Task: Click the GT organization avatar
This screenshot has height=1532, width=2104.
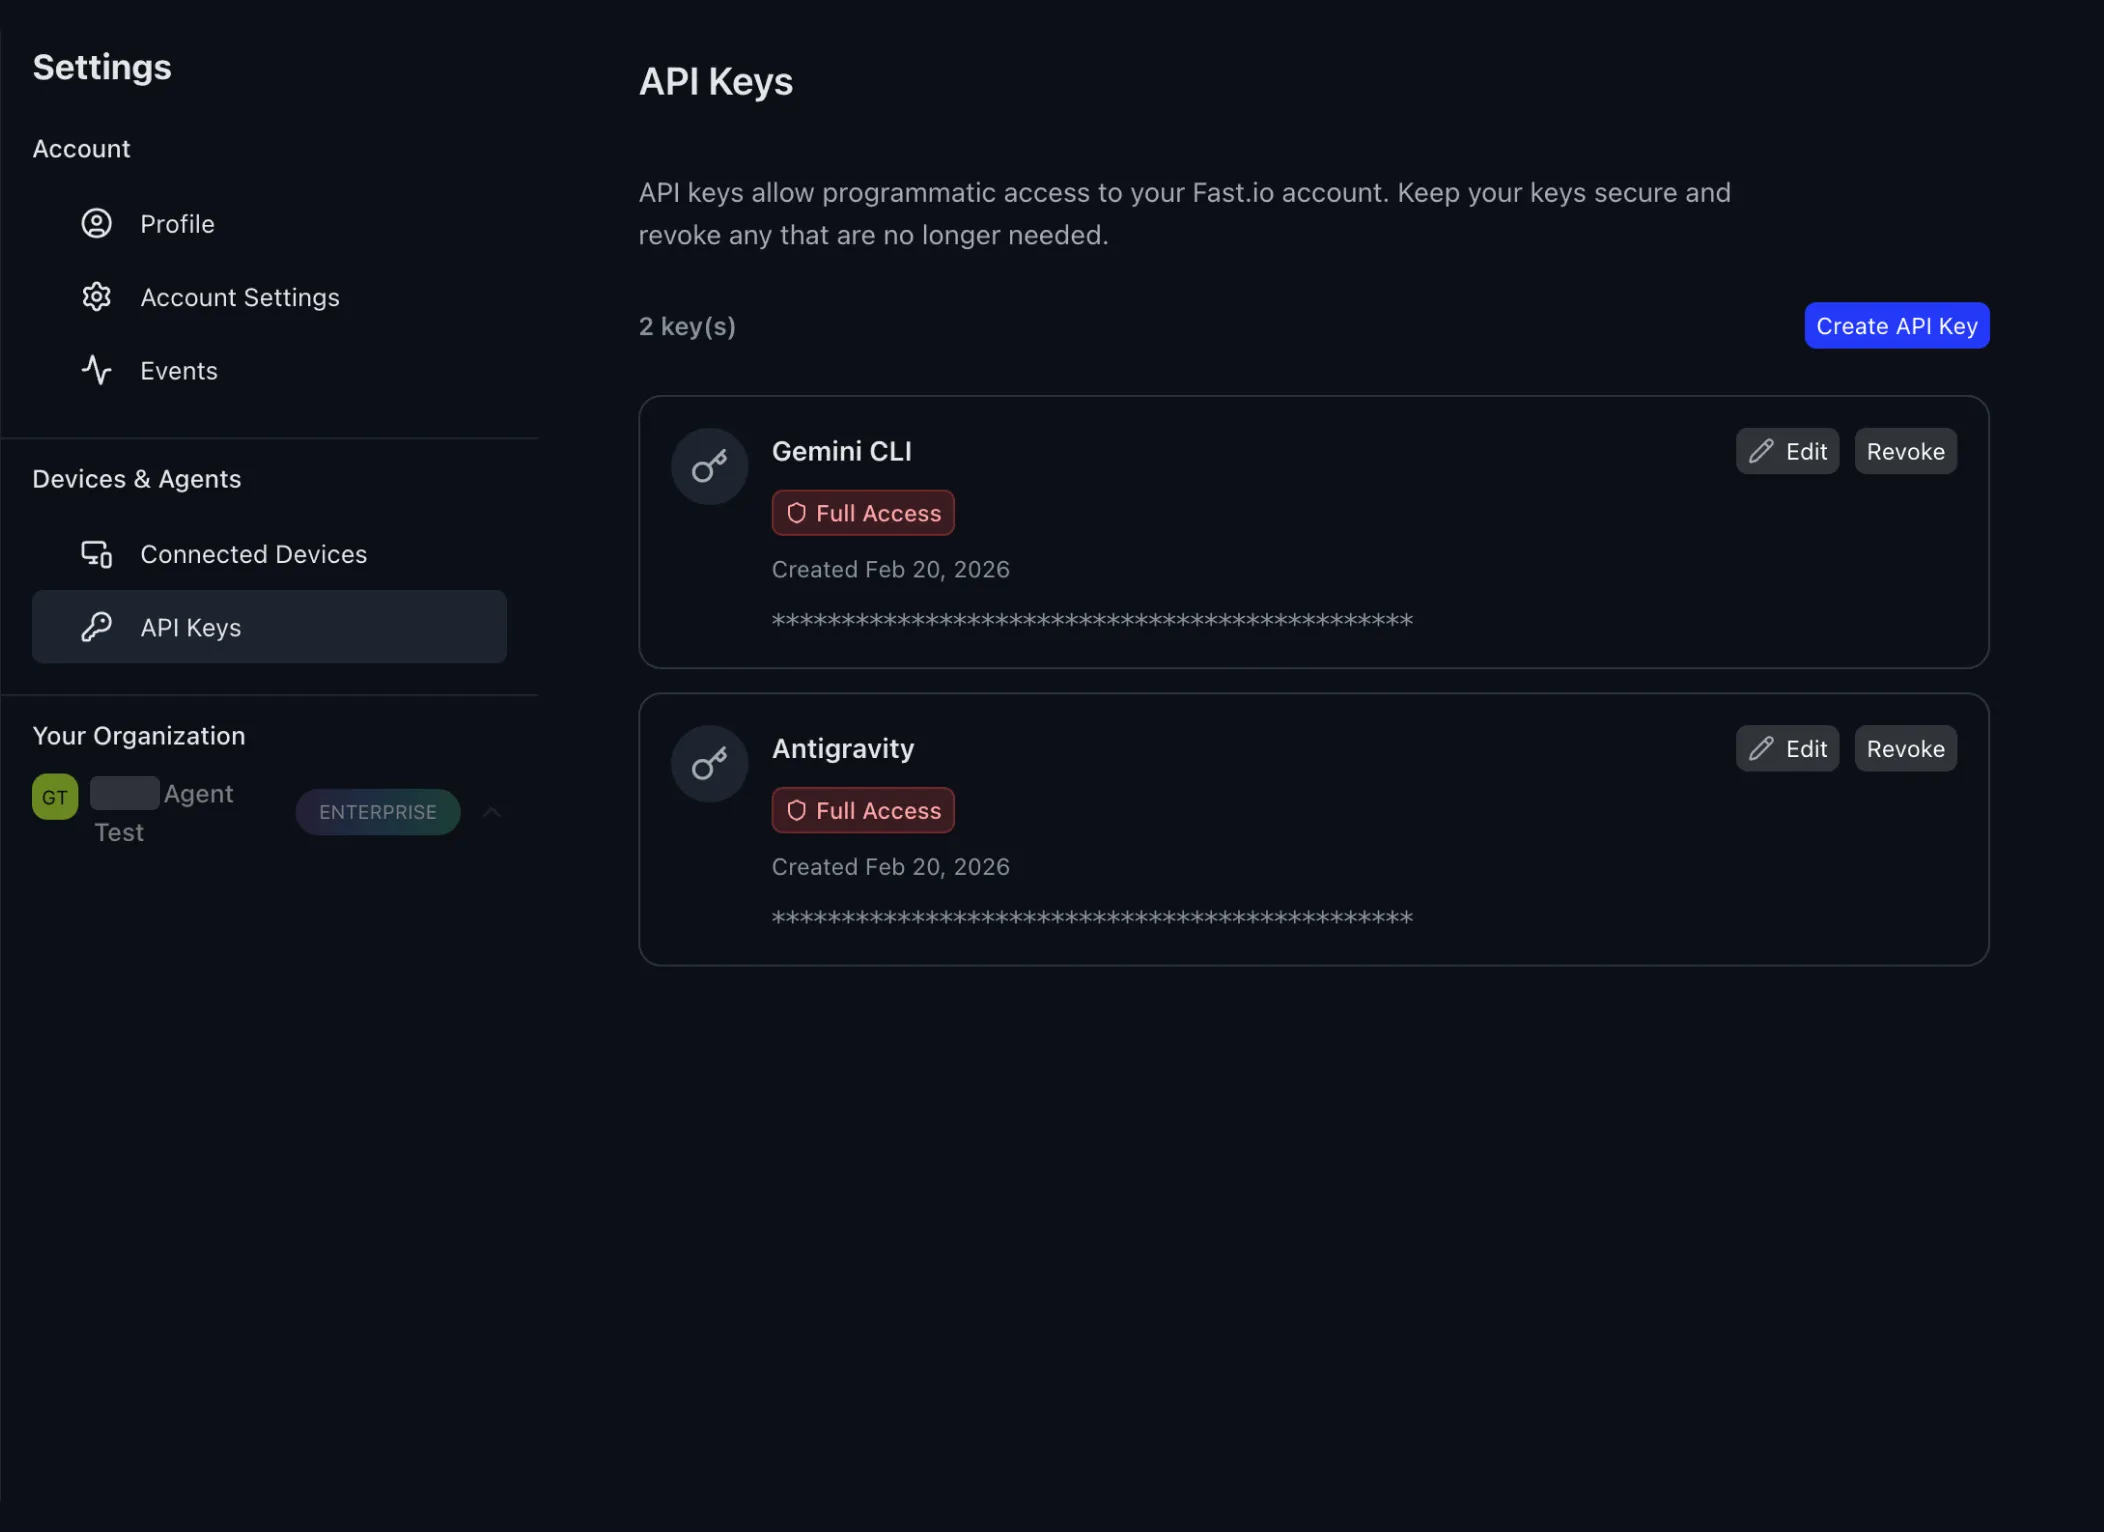Action: pyautogui.click(x=54, y=796)
